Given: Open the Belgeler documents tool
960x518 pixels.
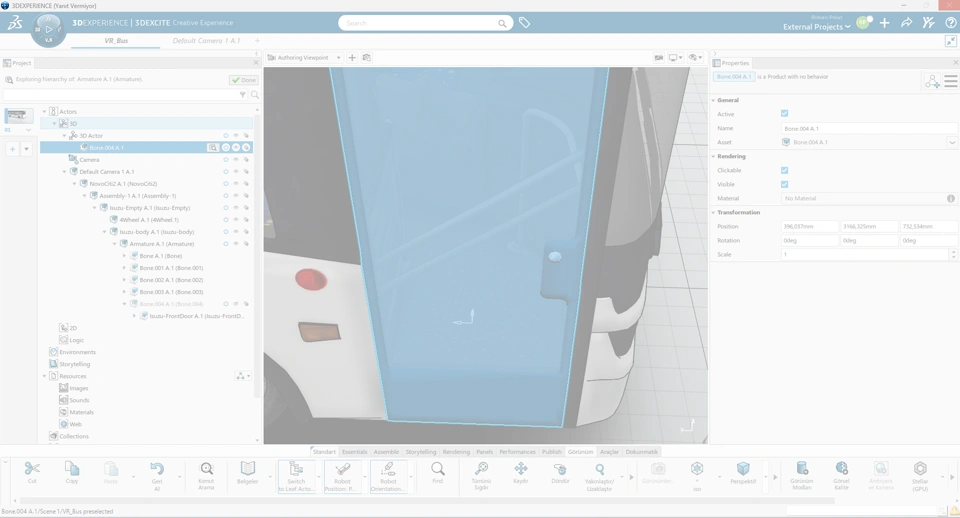Looking at the screenshot, I should 247,469.
